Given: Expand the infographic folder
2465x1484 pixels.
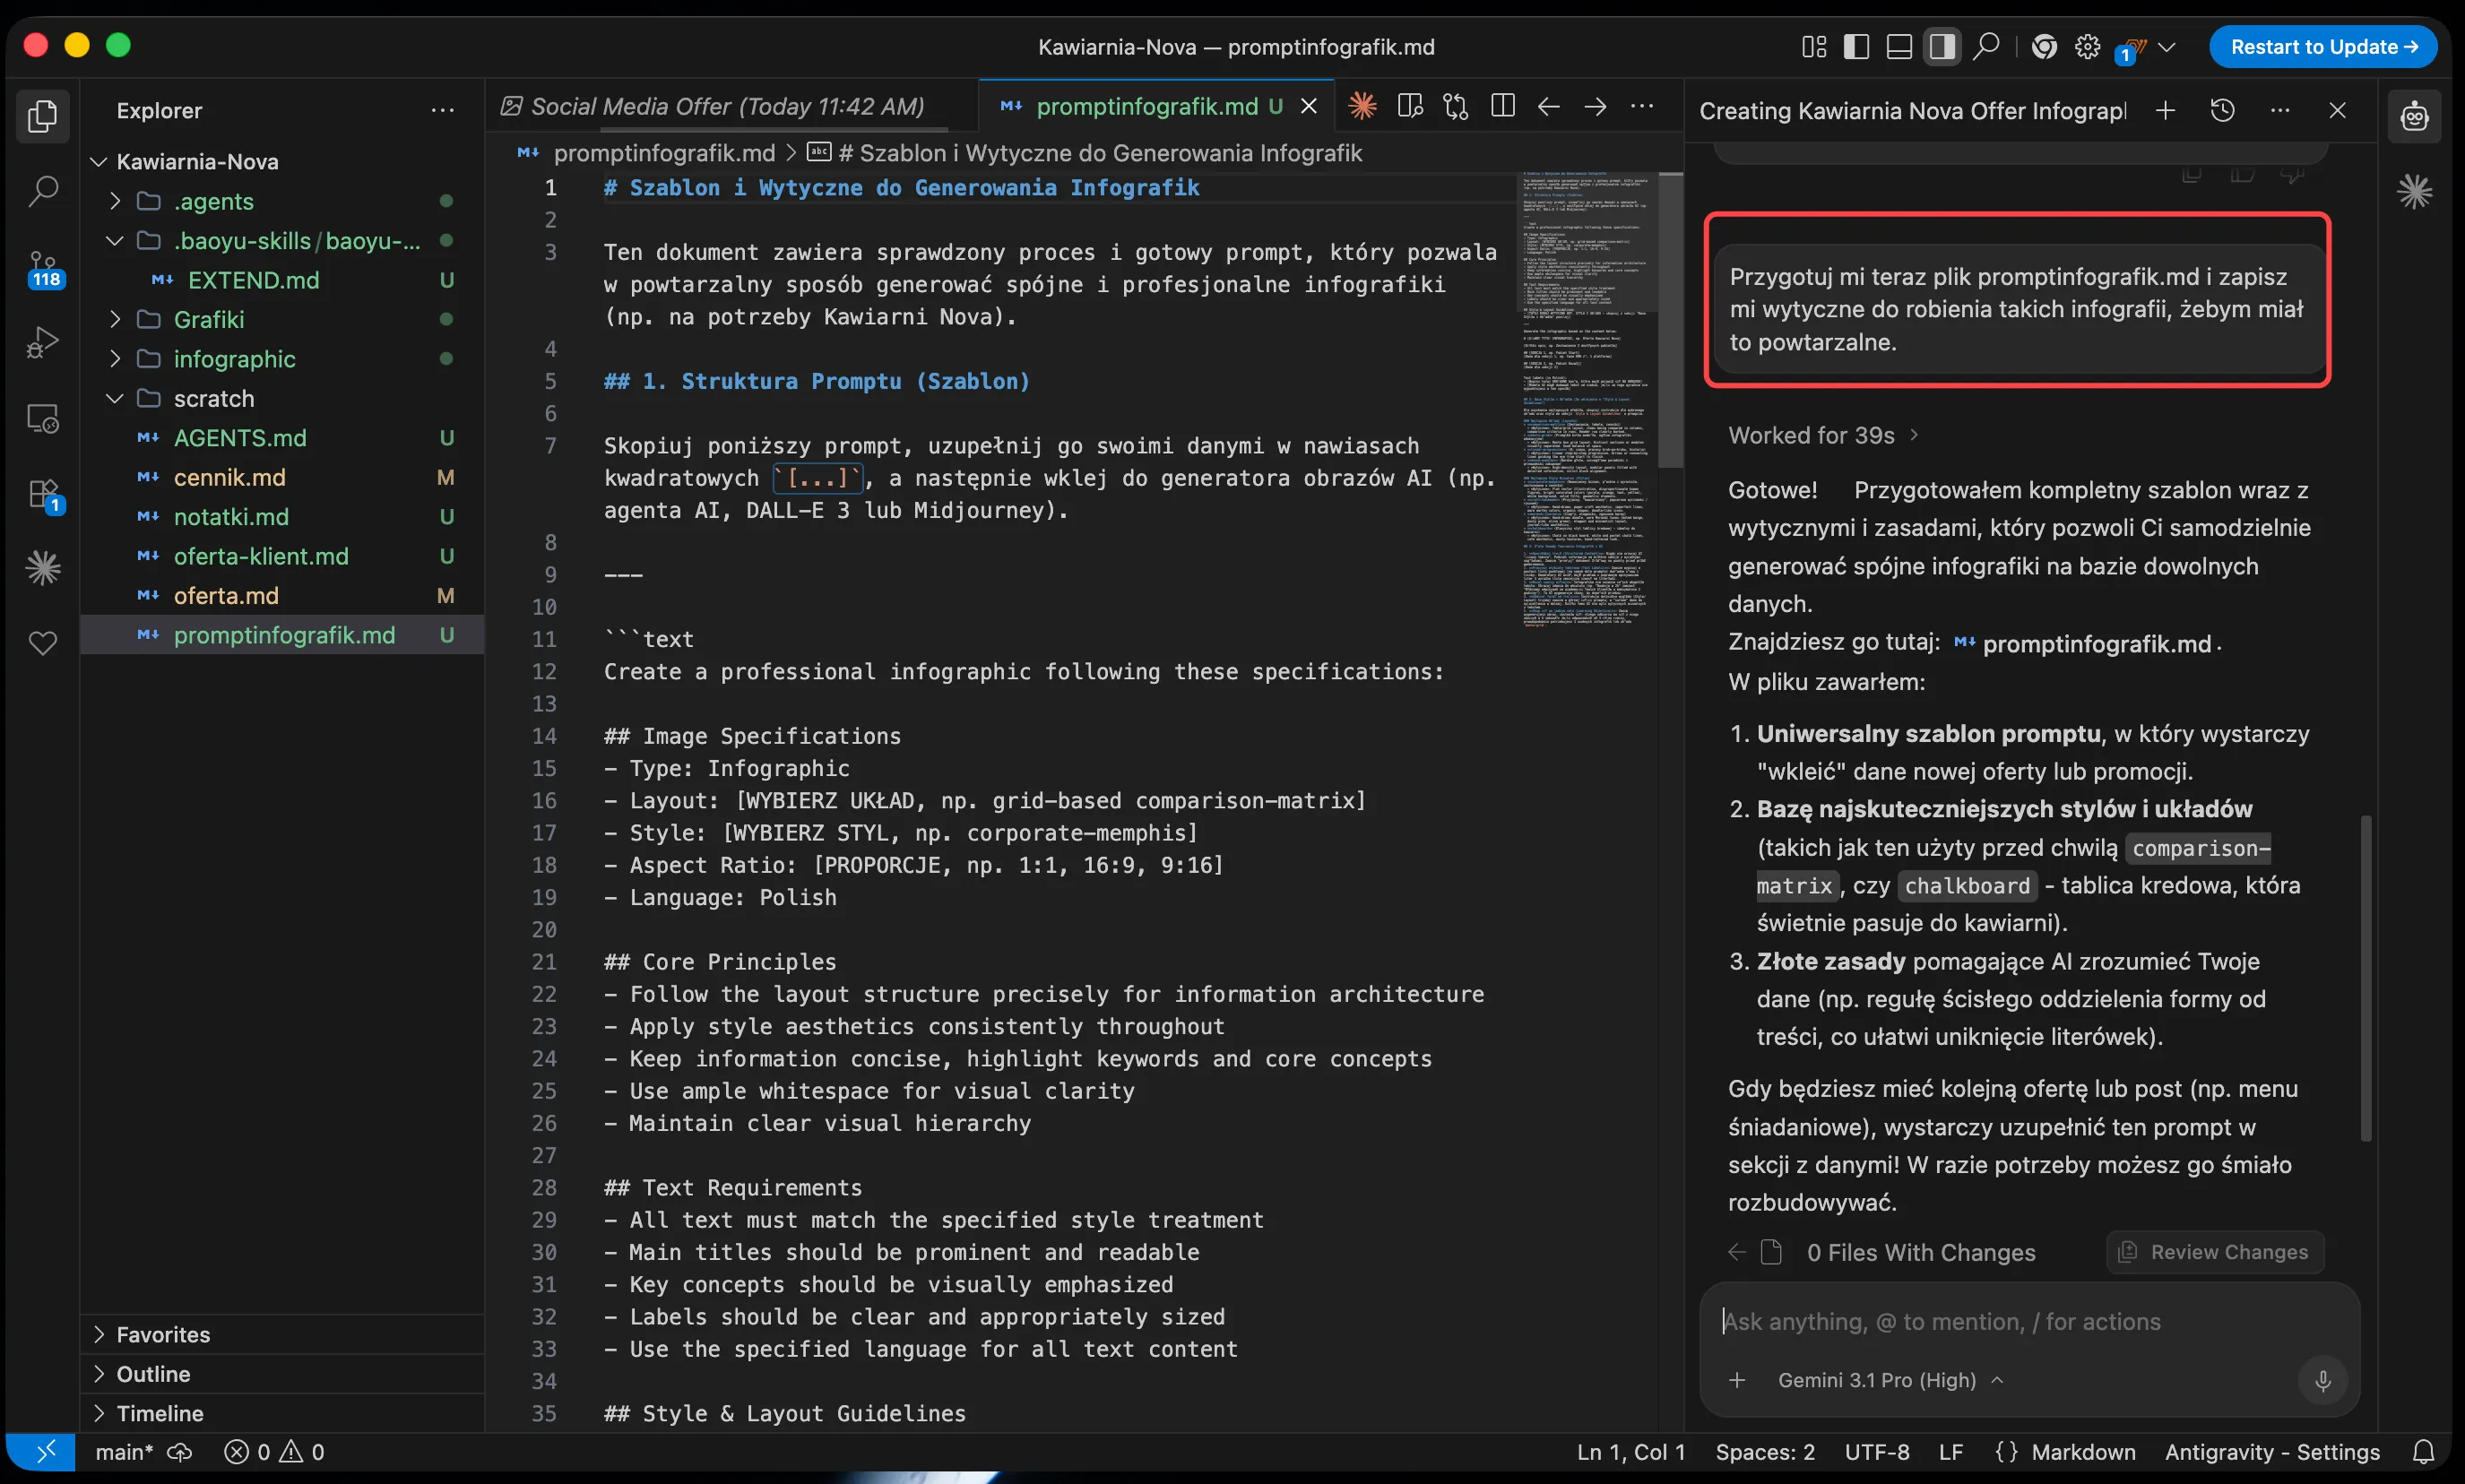Looking at the screenshot, I should click(114, 359).
